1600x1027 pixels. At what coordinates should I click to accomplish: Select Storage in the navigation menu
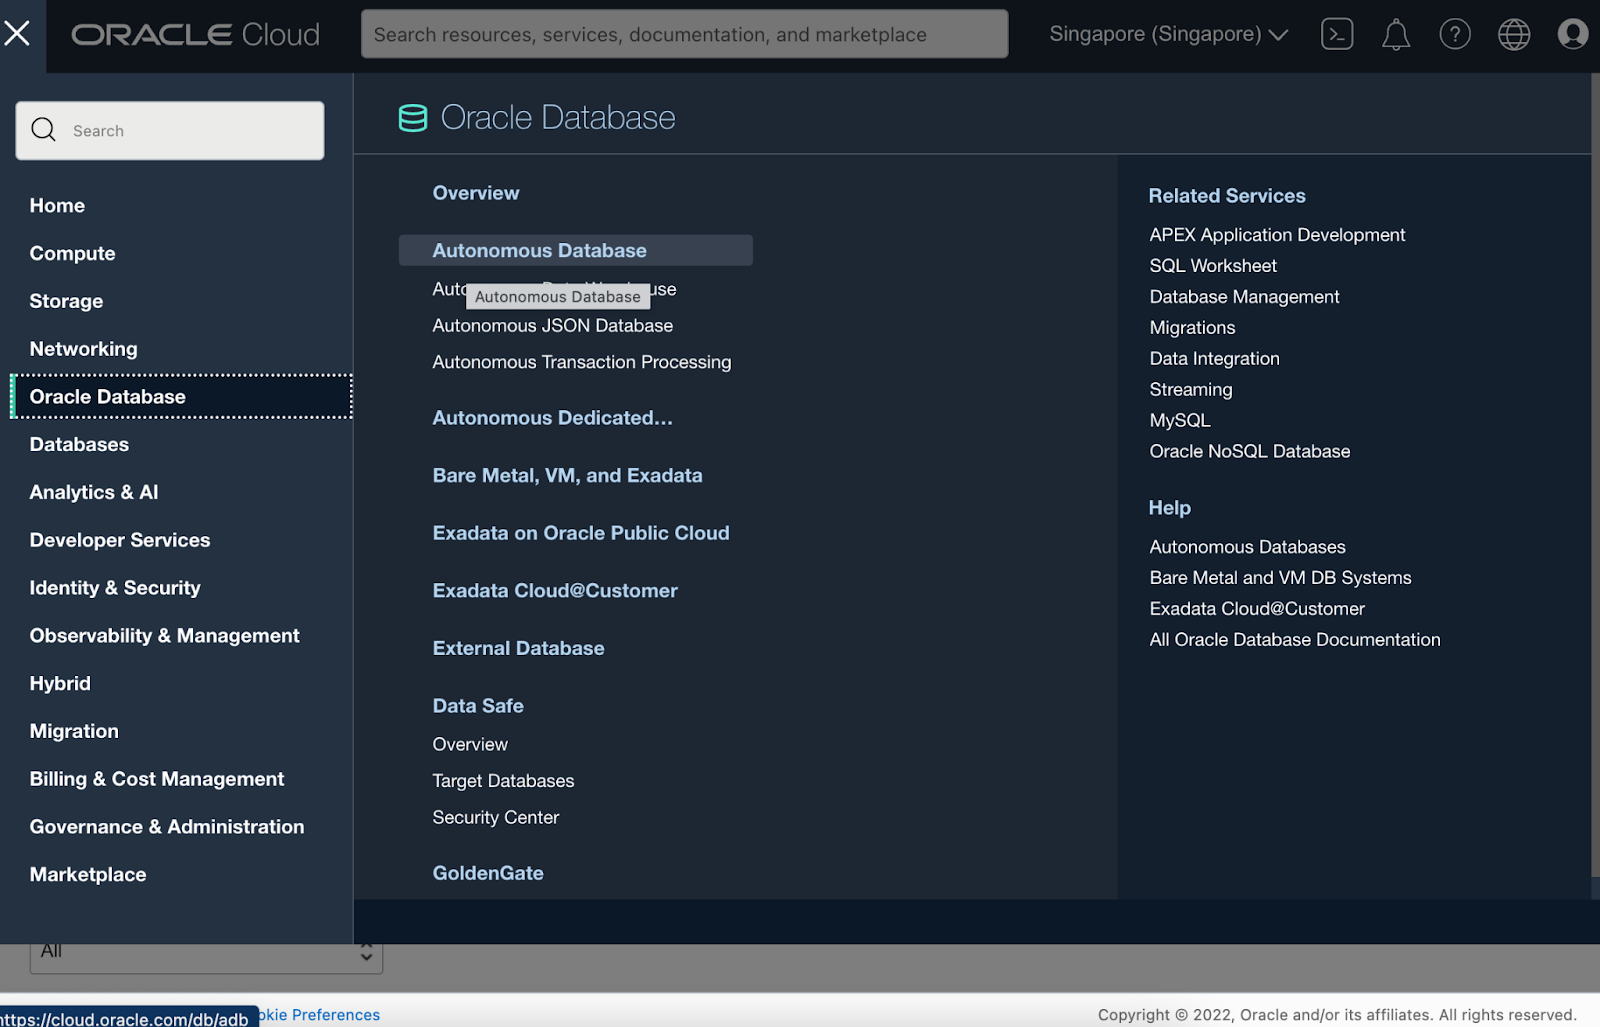(66, 301)
